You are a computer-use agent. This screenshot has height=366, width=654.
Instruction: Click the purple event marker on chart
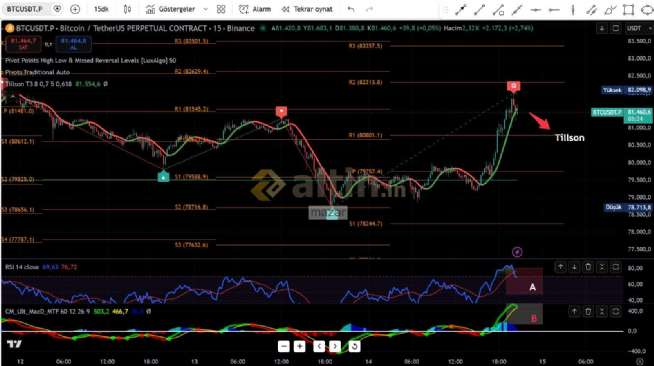coord(517,252)
